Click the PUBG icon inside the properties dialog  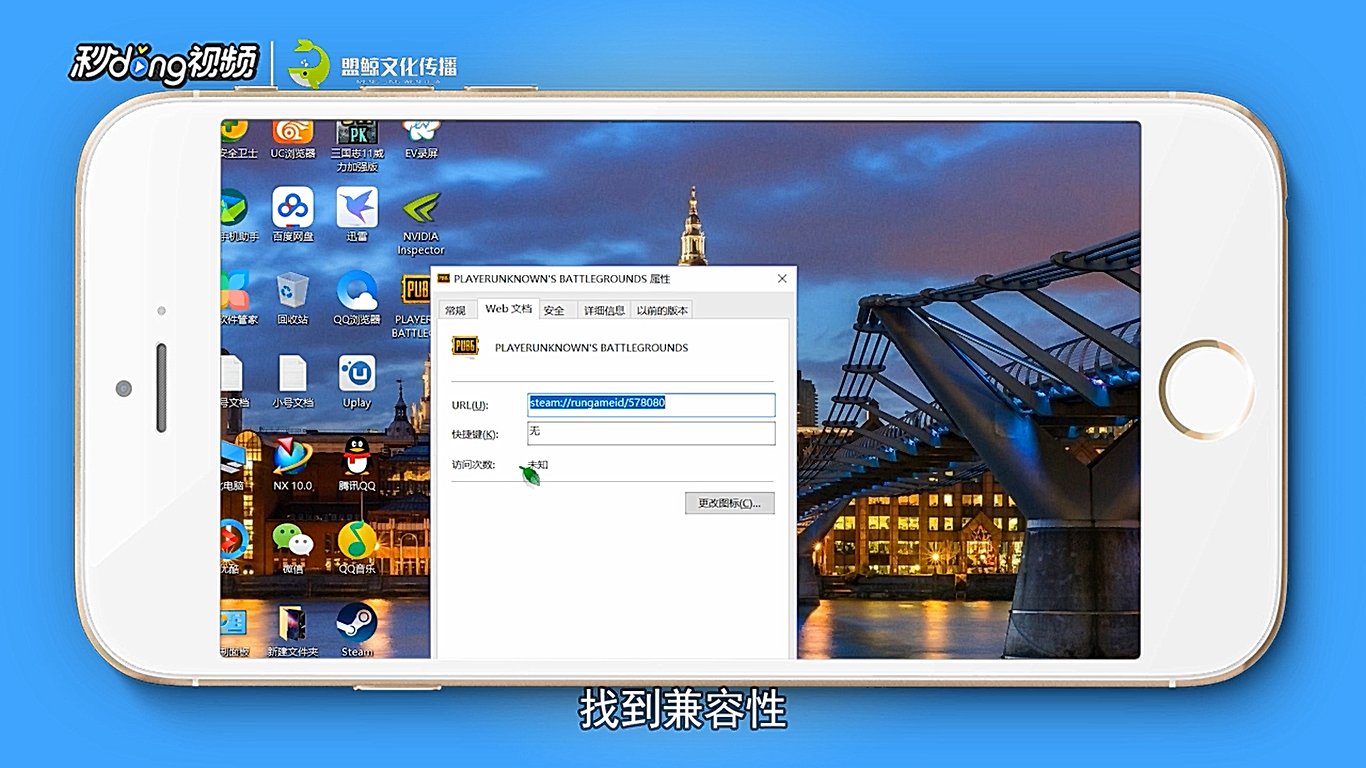465,346
